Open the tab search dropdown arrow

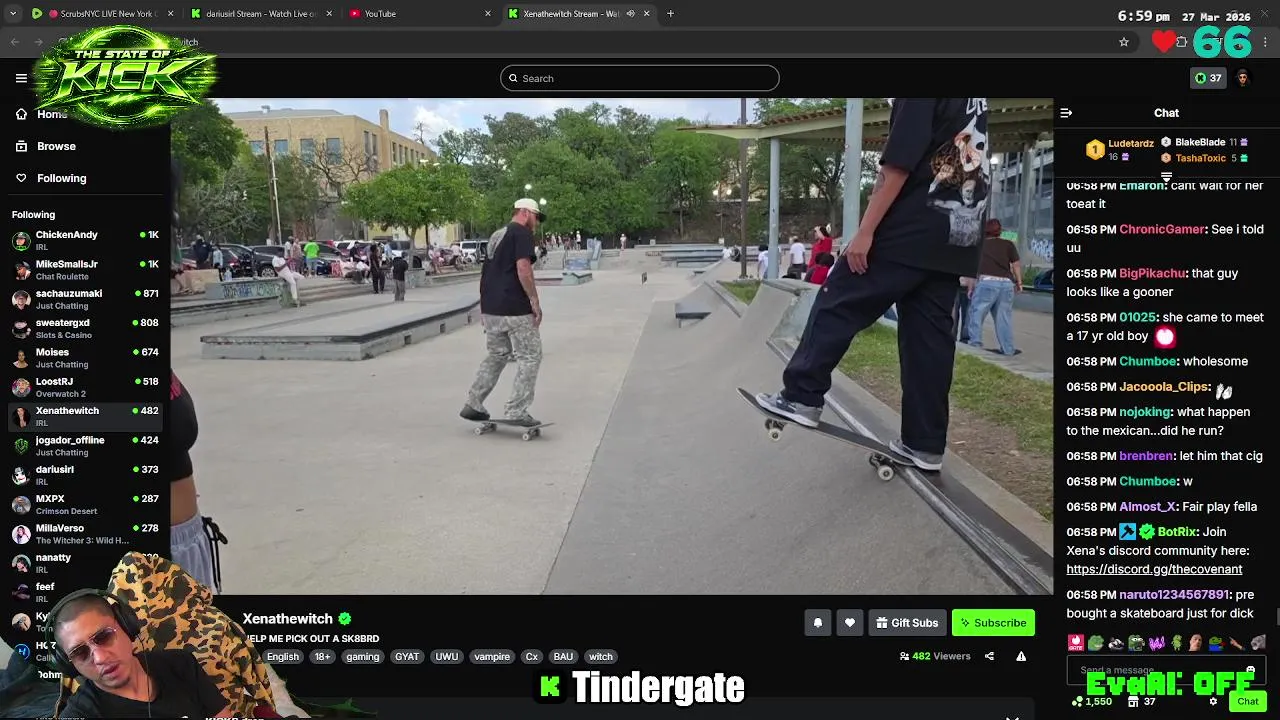pyautogui.click(x=15, y=14)
